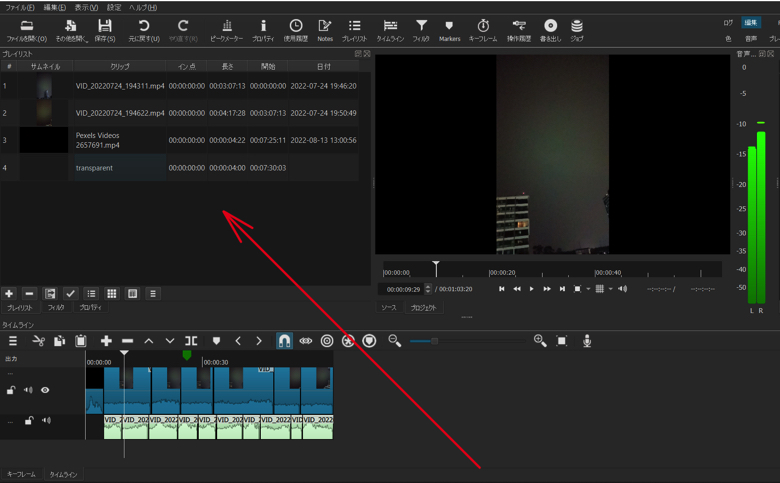Open the 設定 menu
The width and height of the screenshot is (780, 483).
pyautogui.click(x=114, y=7)
